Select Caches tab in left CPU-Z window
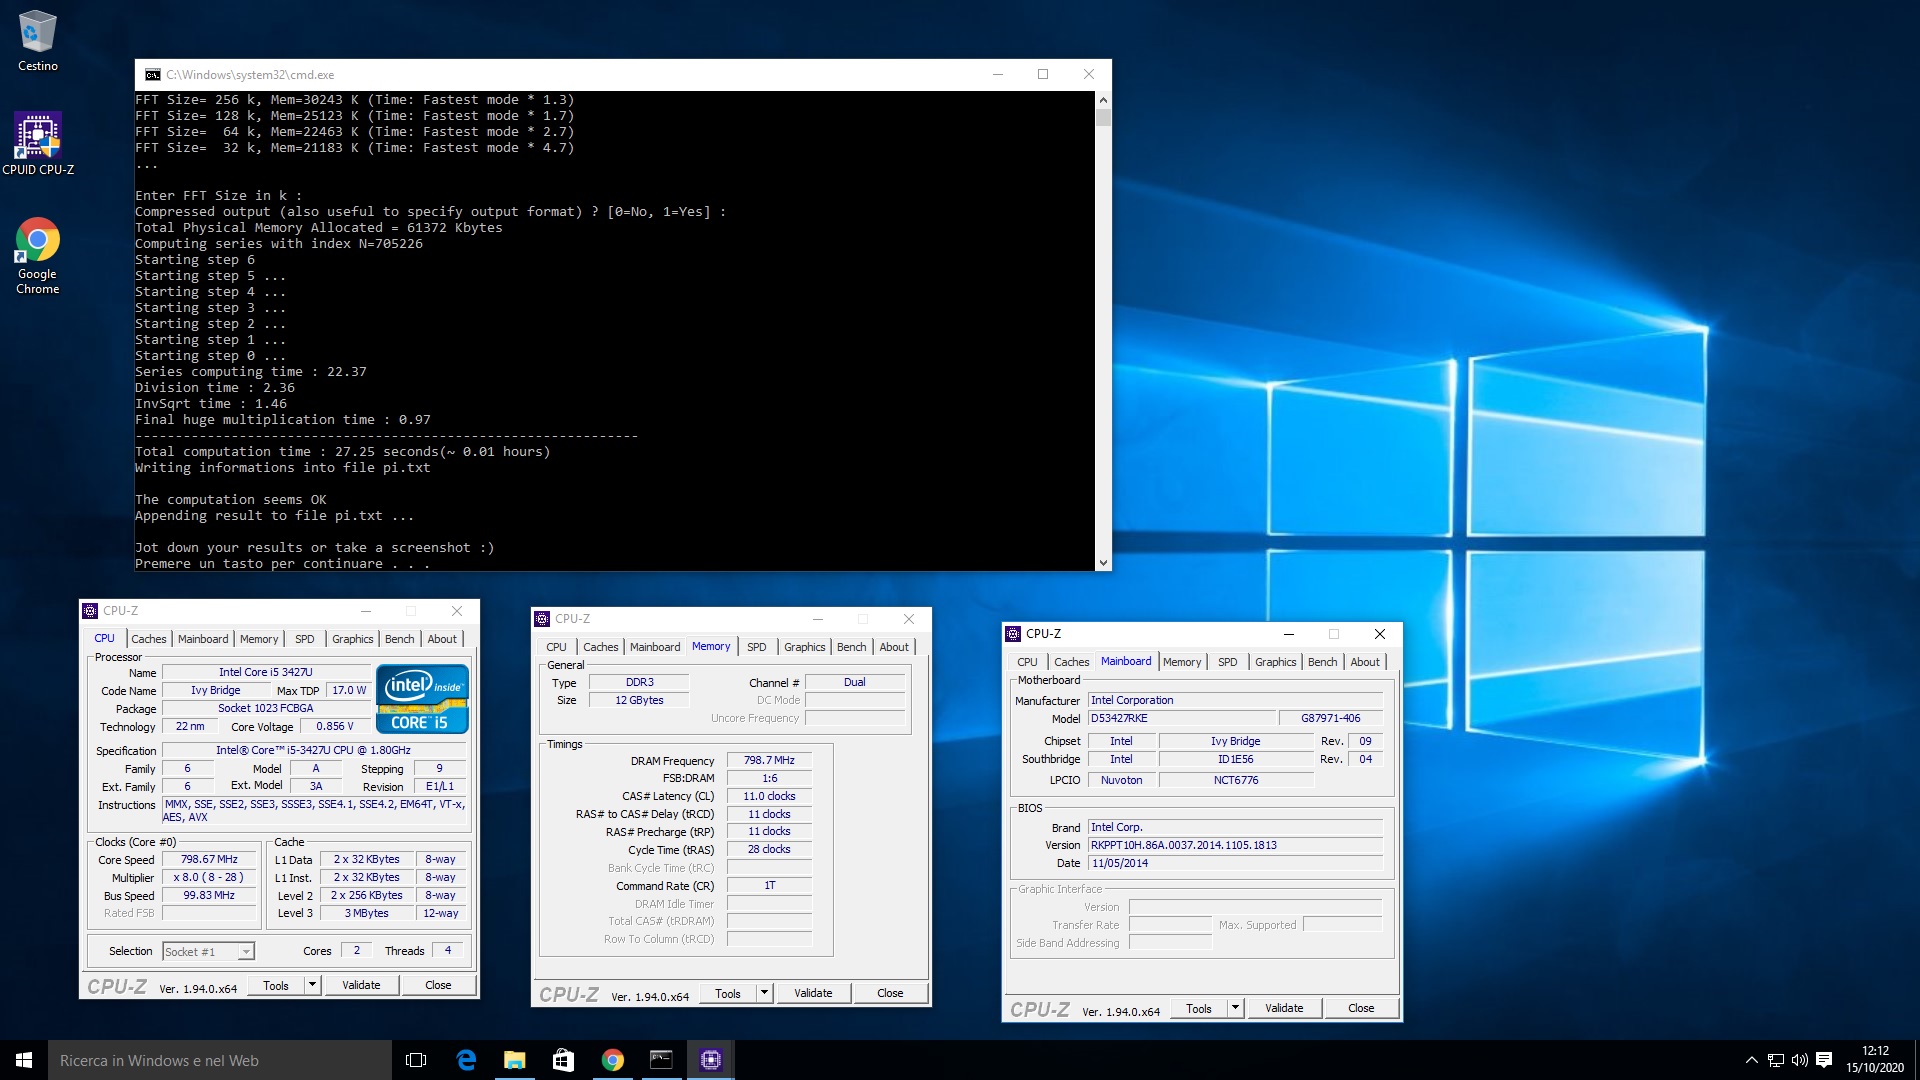1920x1080 pixels. click(x=149, y=639)
